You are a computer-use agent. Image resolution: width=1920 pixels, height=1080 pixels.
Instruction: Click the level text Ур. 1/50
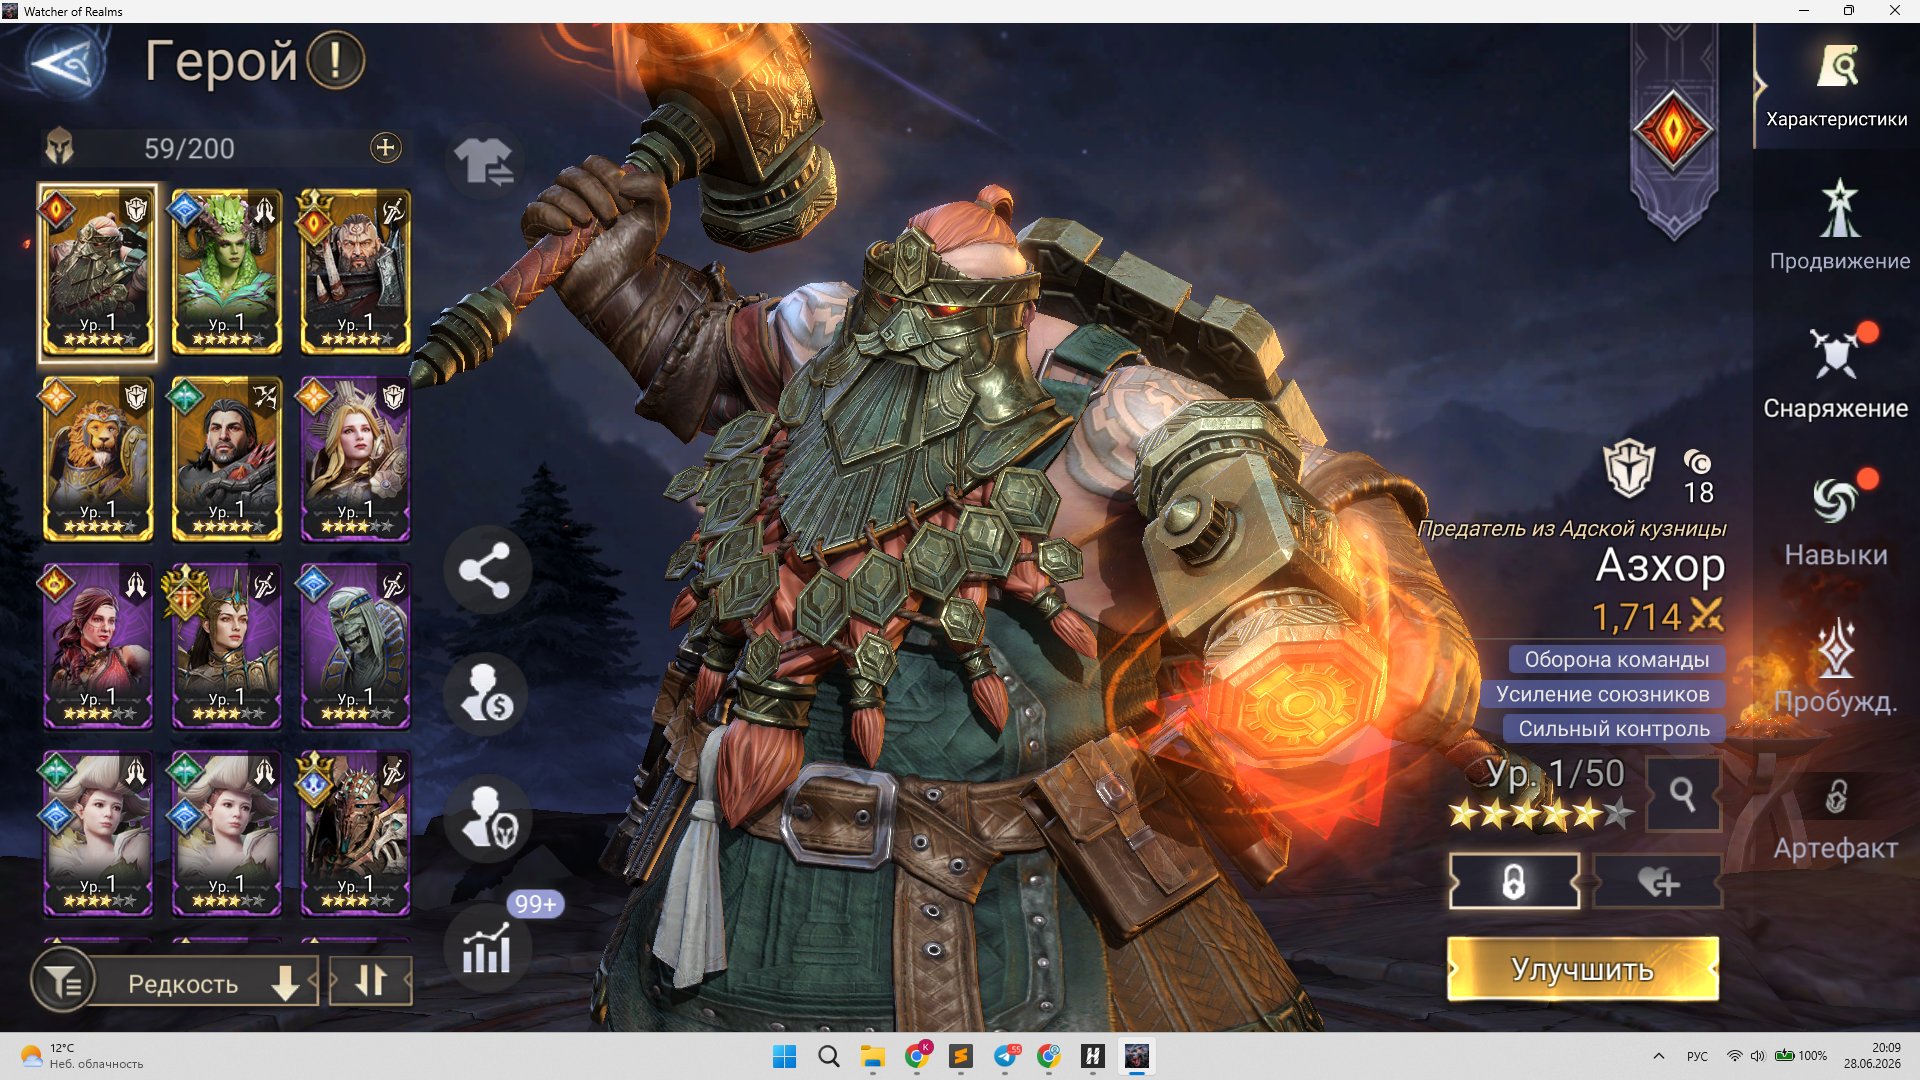pos(1555,774)
